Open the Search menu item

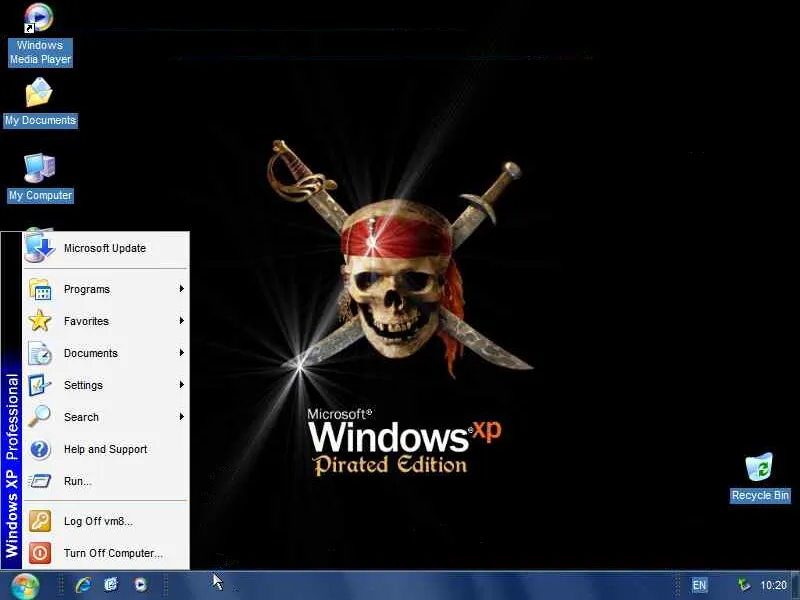click(x=106, y=417)
